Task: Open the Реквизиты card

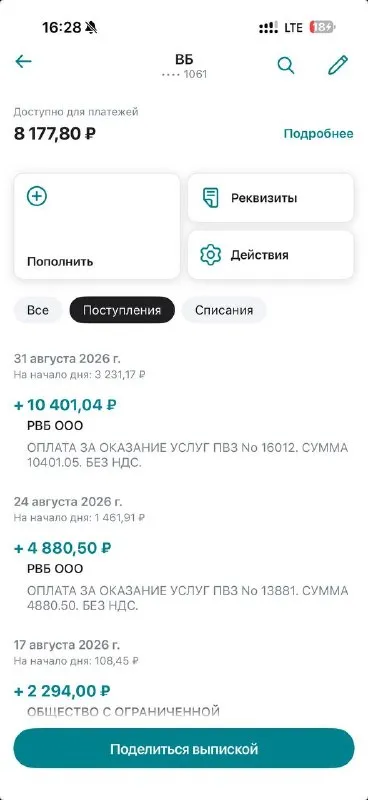Action: click(x=271, y=197)
